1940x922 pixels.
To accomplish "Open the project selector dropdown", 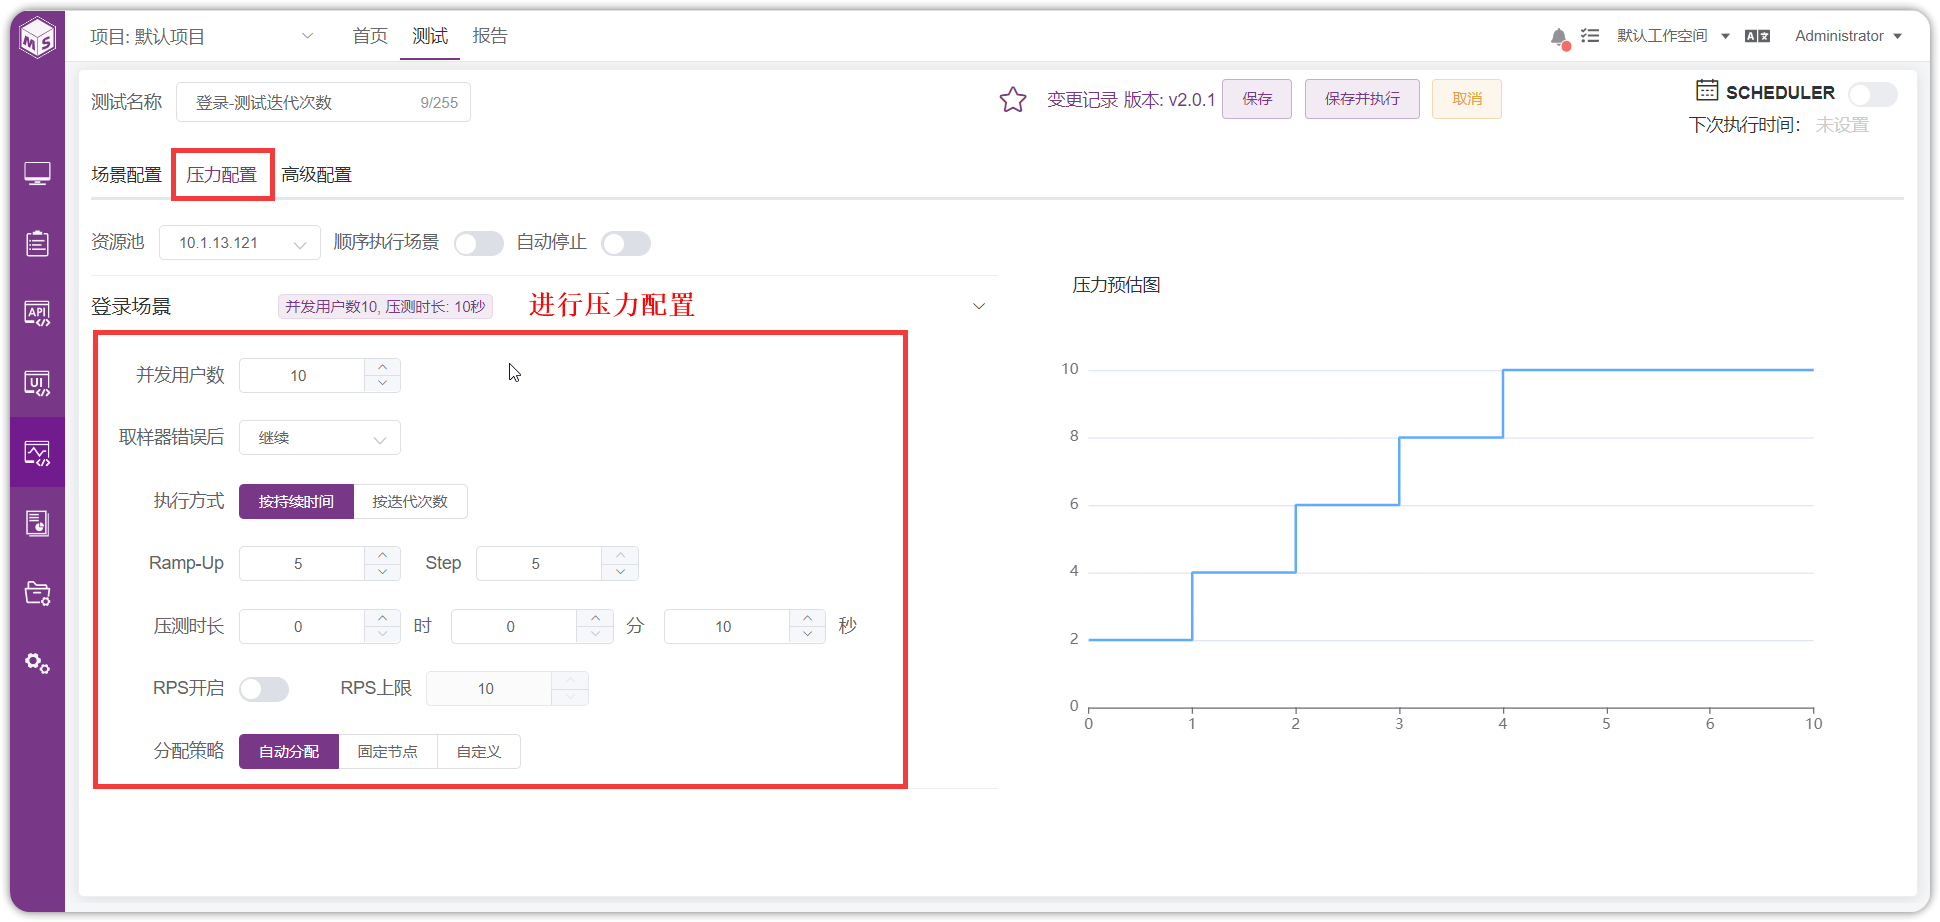I will pos(202,37).
